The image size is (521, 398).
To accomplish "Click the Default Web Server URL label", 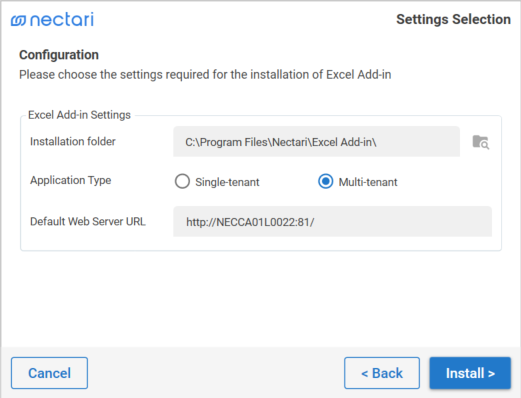I will click(88, 221).
